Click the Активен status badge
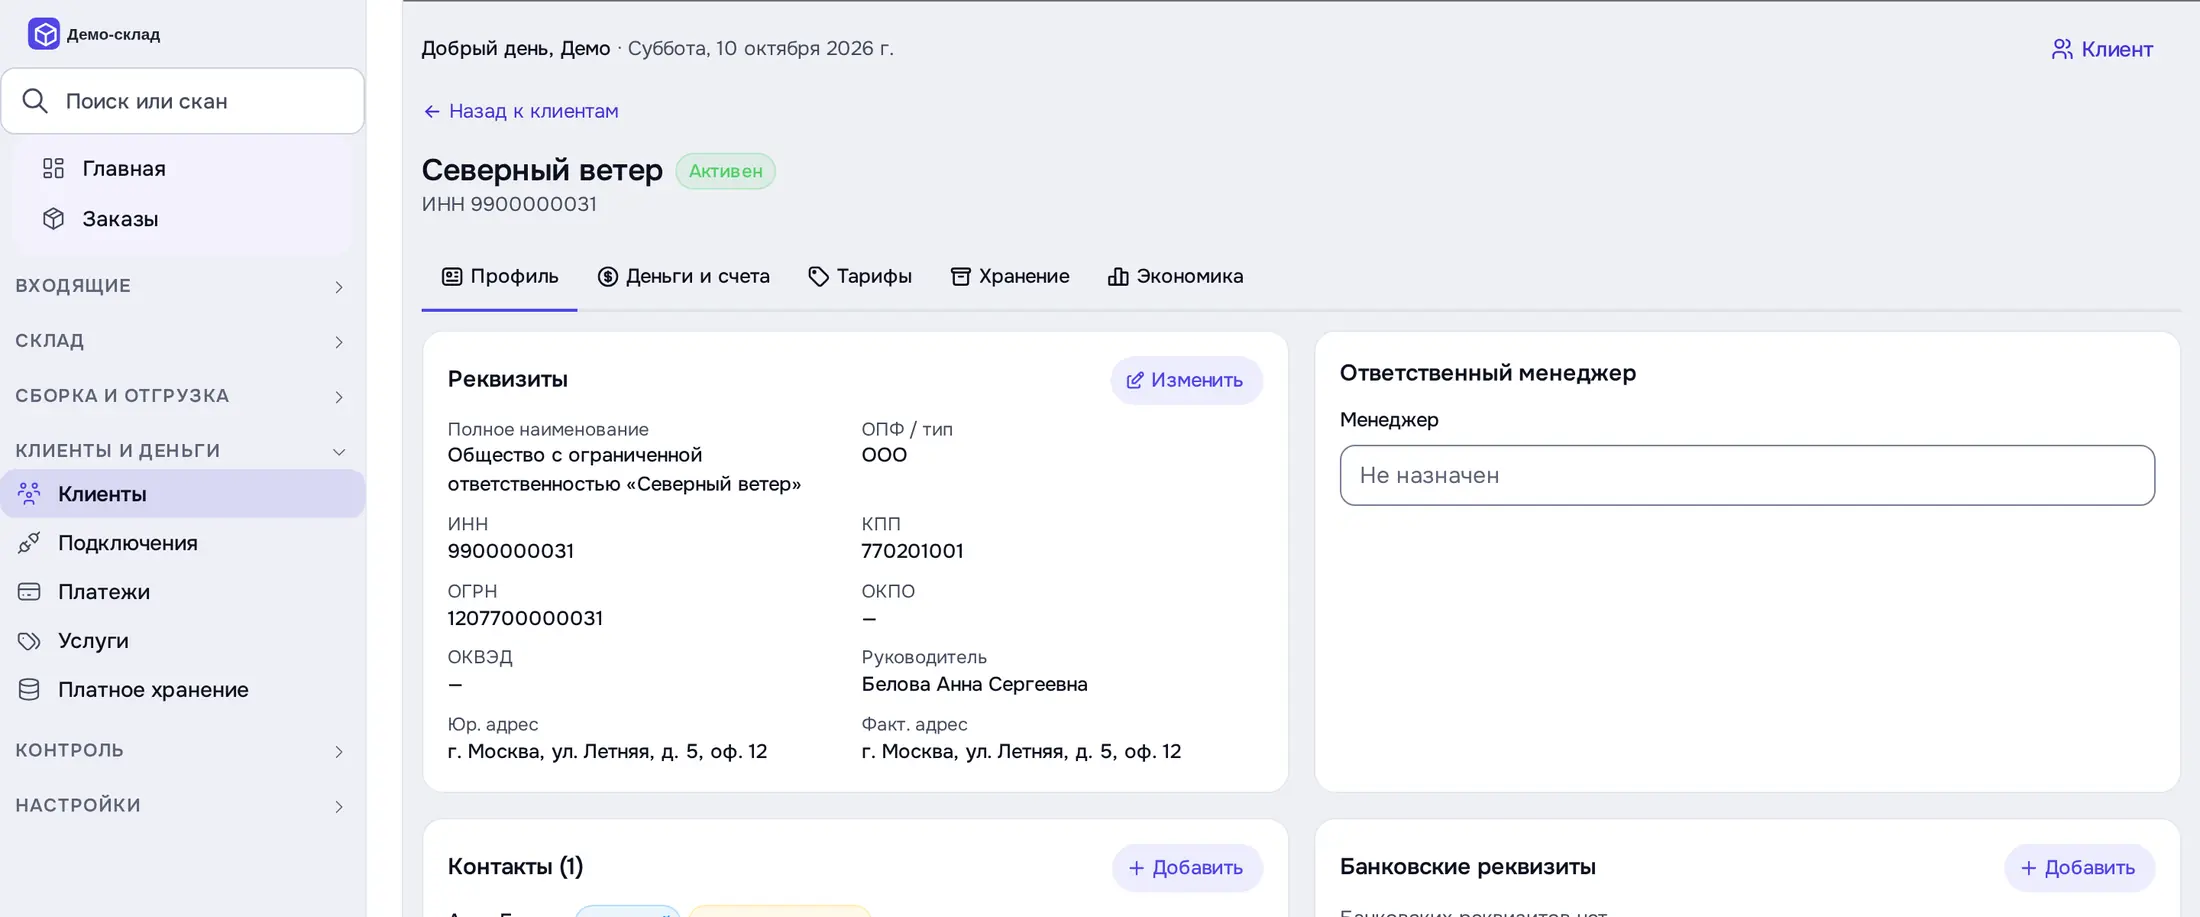Viewport: 2200px width, 917px height. (726, 171)
